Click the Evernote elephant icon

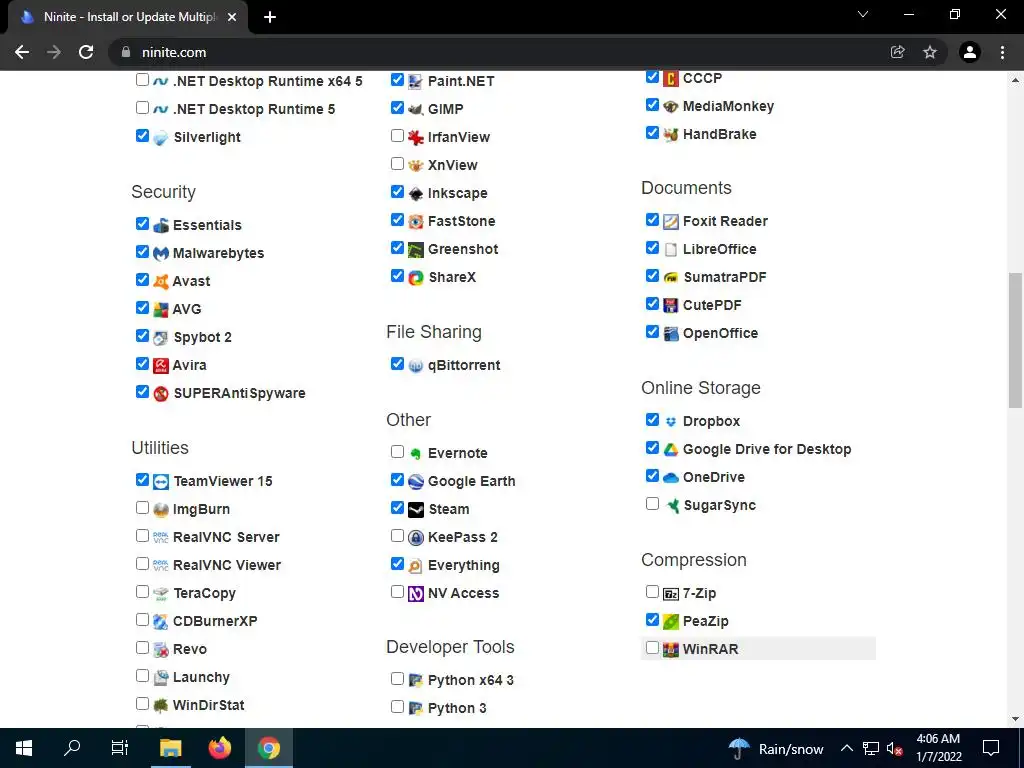click(416, 454)
